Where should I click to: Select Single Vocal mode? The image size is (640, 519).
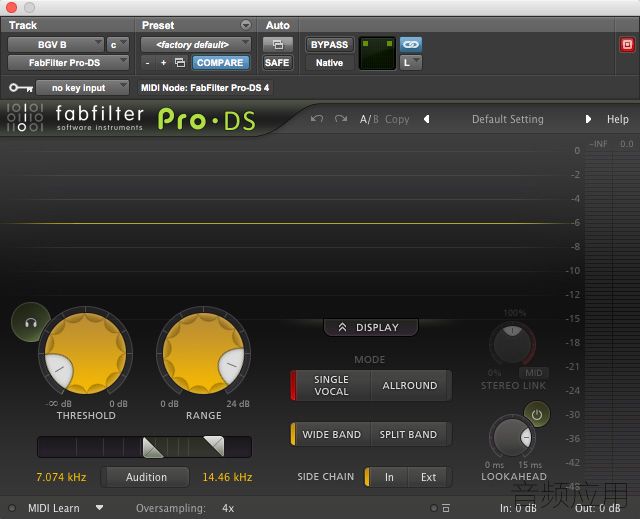coord(331,385)
